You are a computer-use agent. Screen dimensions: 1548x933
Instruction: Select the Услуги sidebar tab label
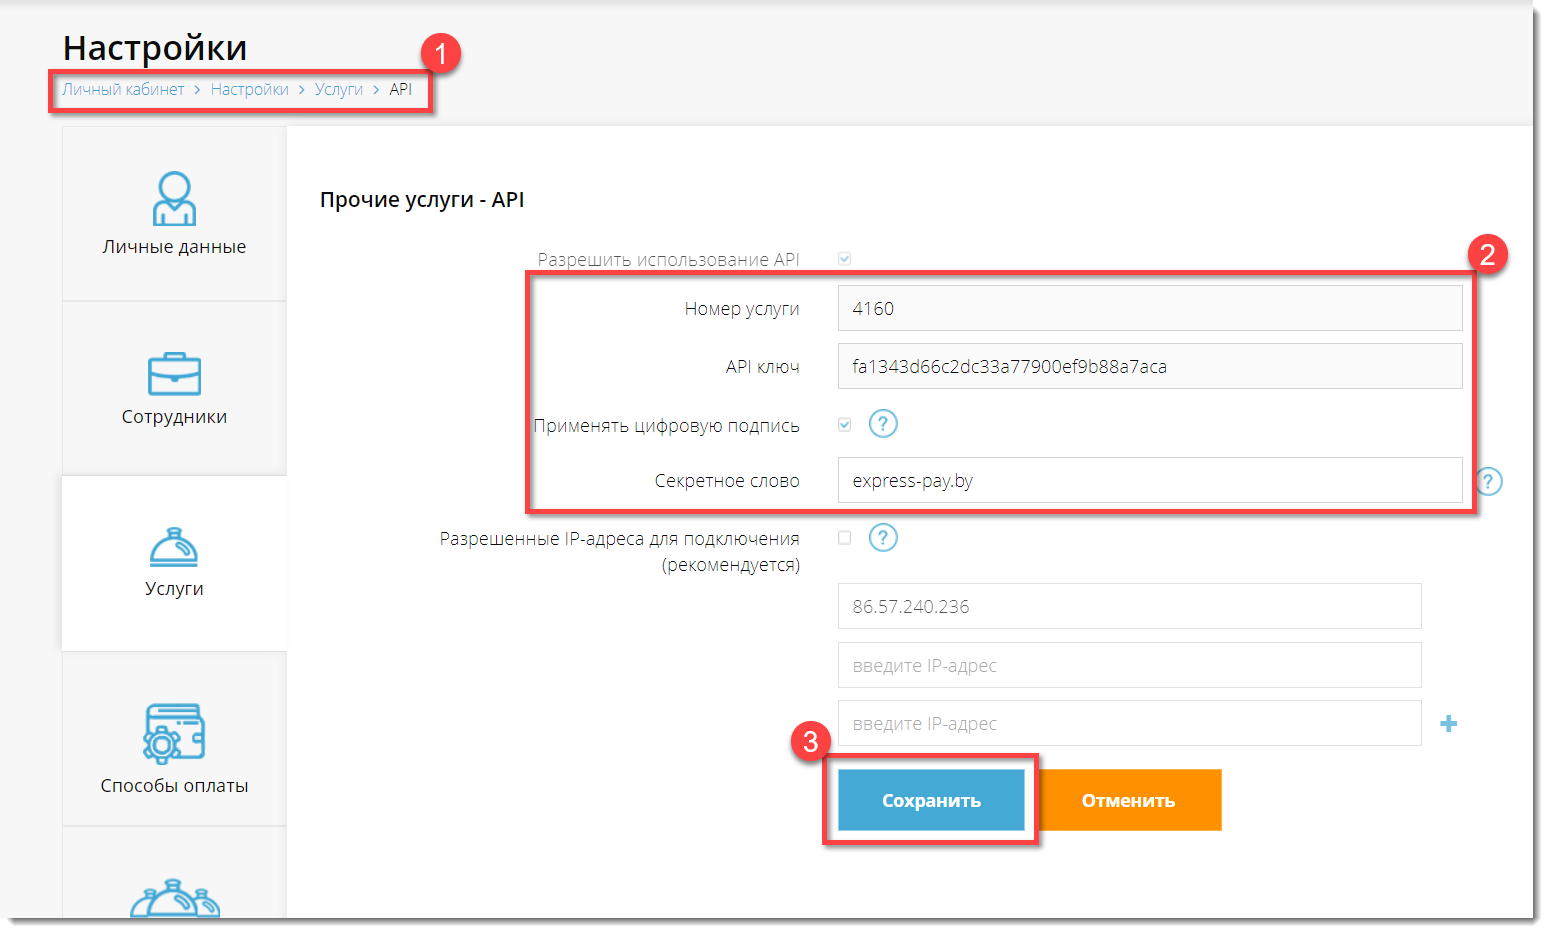(174, 589)
